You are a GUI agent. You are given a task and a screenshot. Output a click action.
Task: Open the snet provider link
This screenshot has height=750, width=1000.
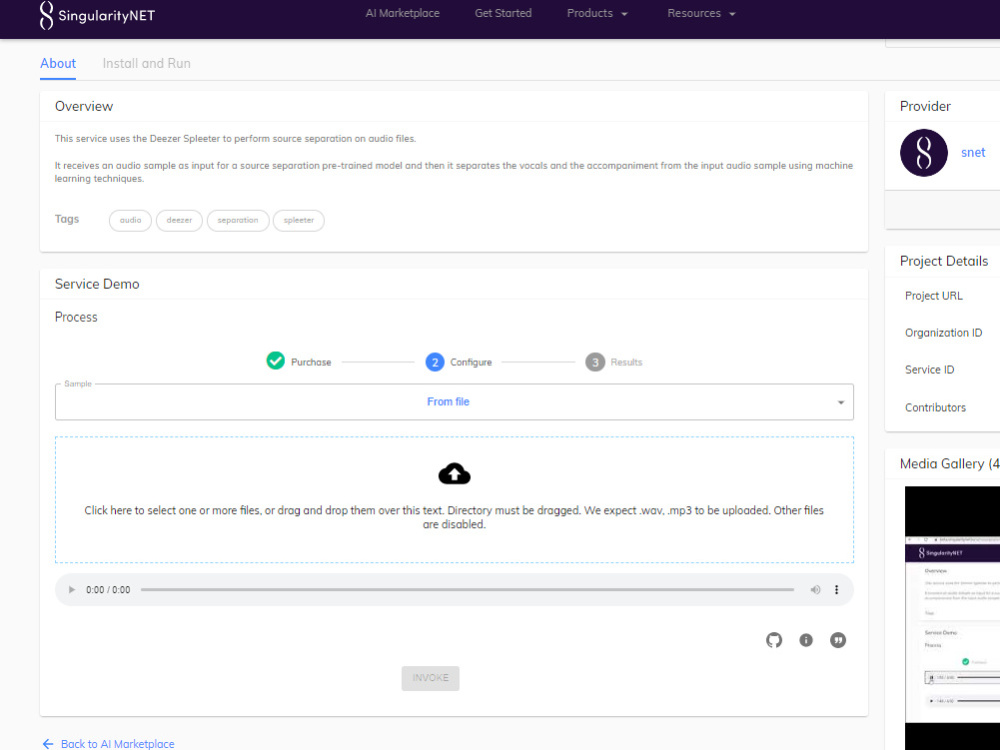(973, 152)
